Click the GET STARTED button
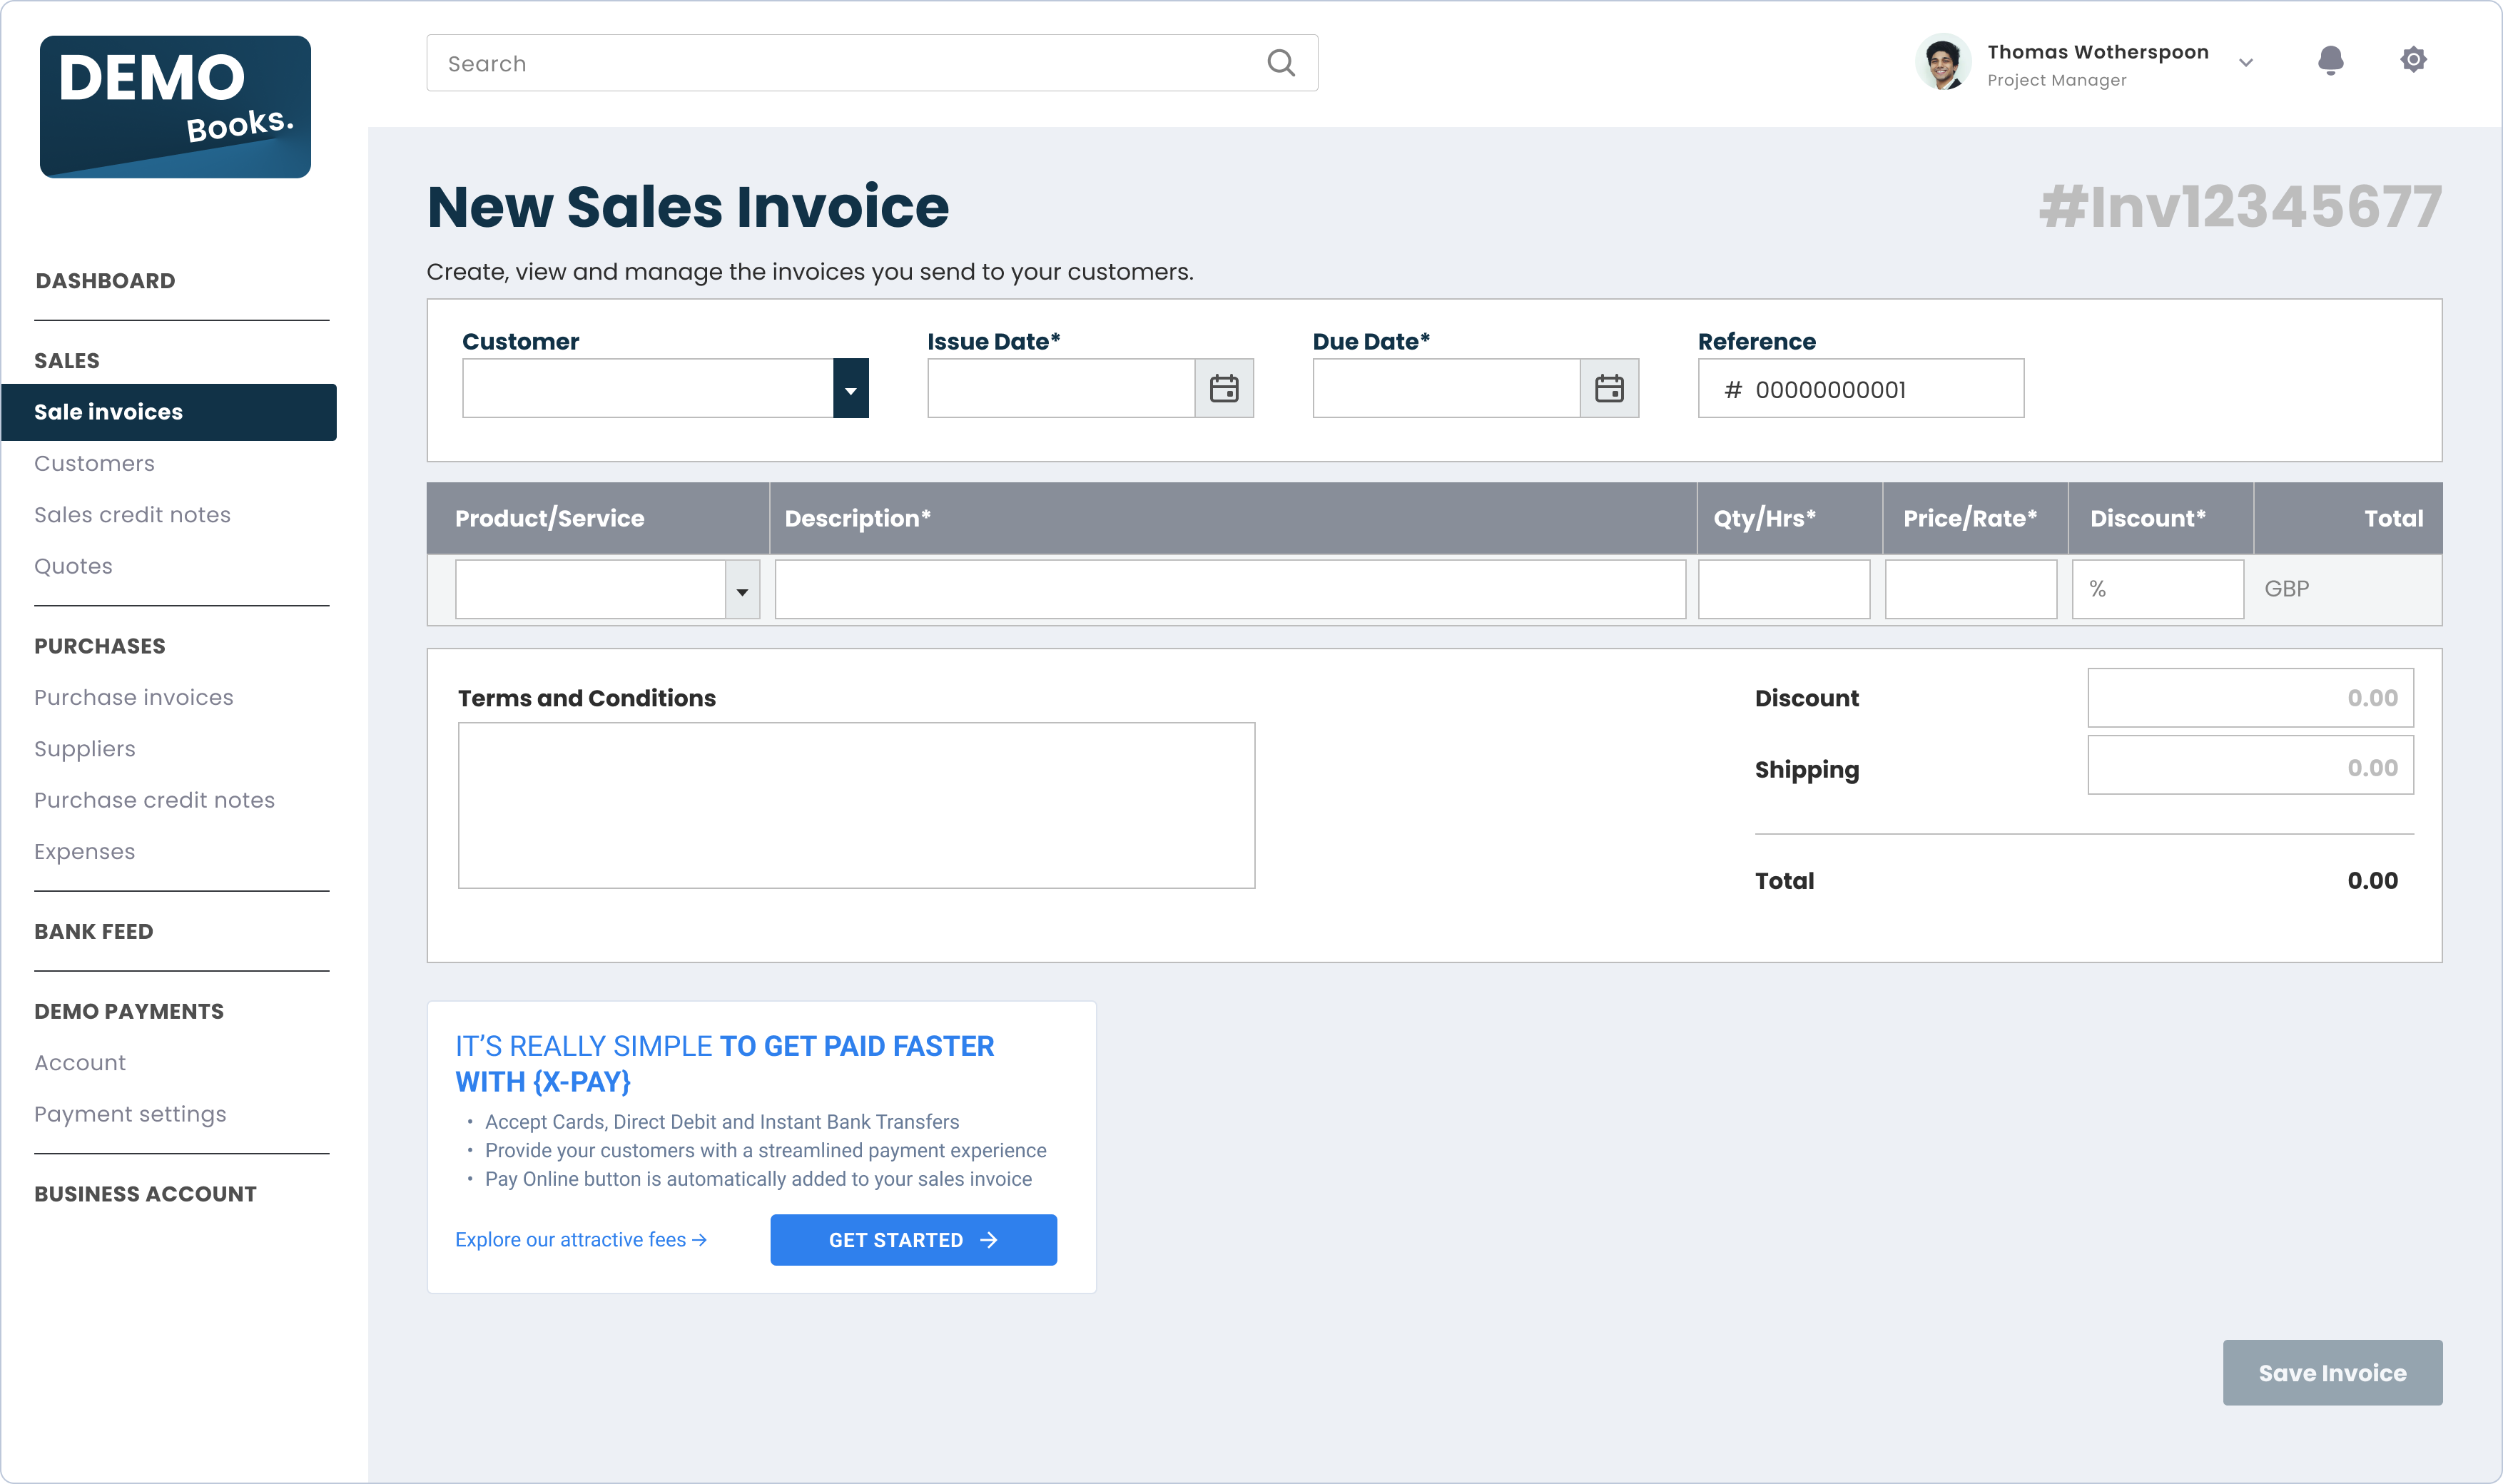This screenshot has width=2503, height=1484. pos(913,1240)
